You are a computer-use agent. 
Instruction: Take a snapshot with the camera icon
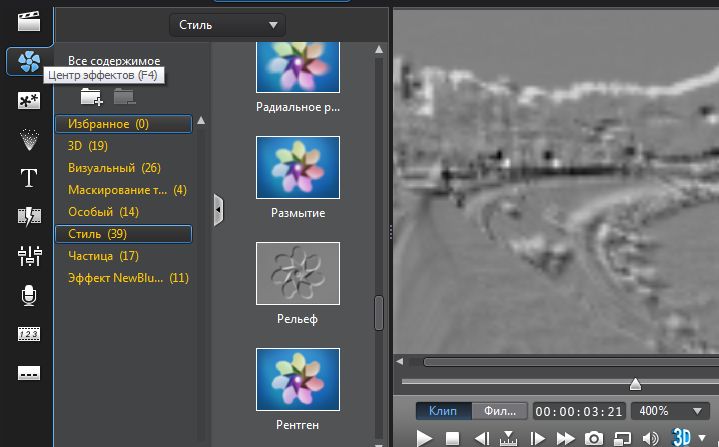[593, 438]
